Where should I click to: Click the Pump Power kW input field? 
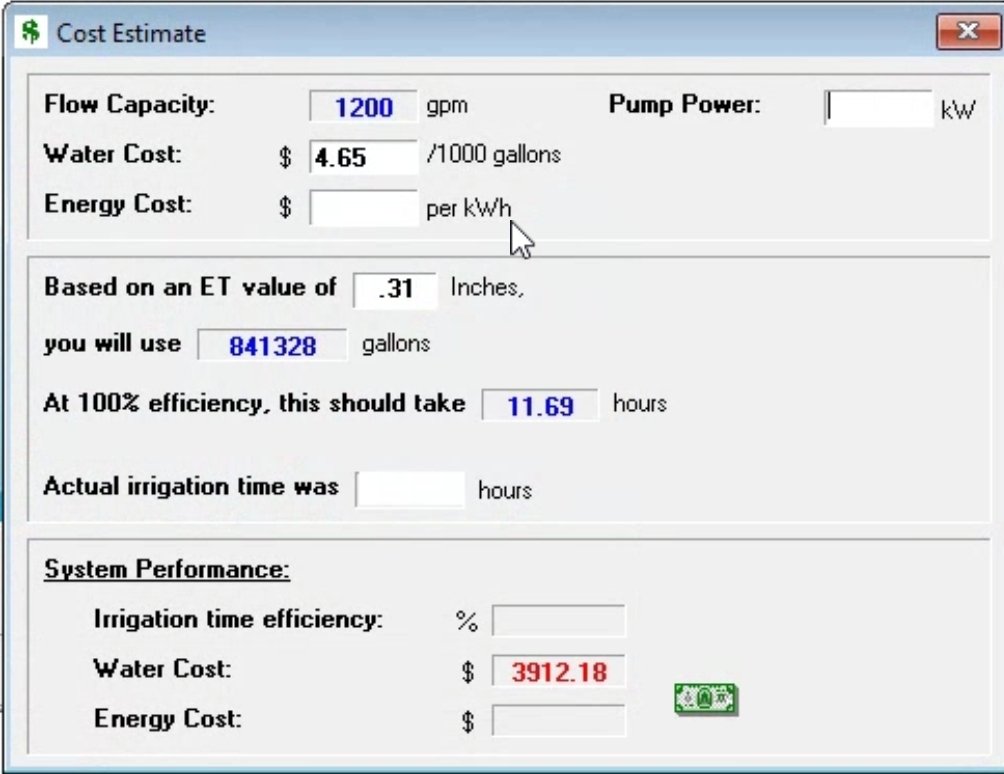878,108
